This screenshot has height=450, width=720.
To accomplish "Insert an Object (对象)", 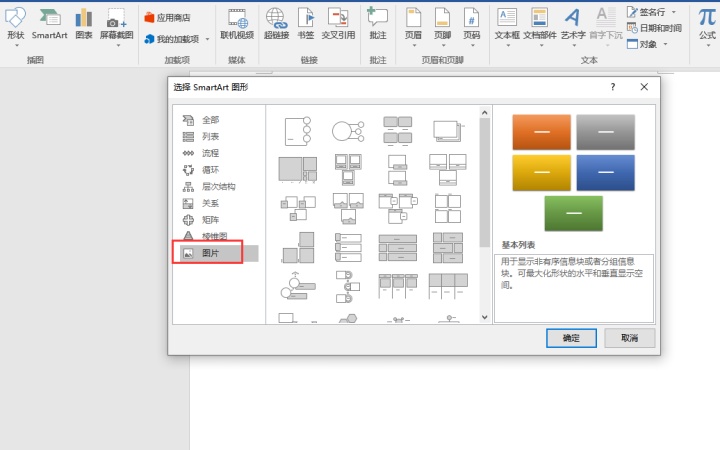I will click(x=642, y=44).
